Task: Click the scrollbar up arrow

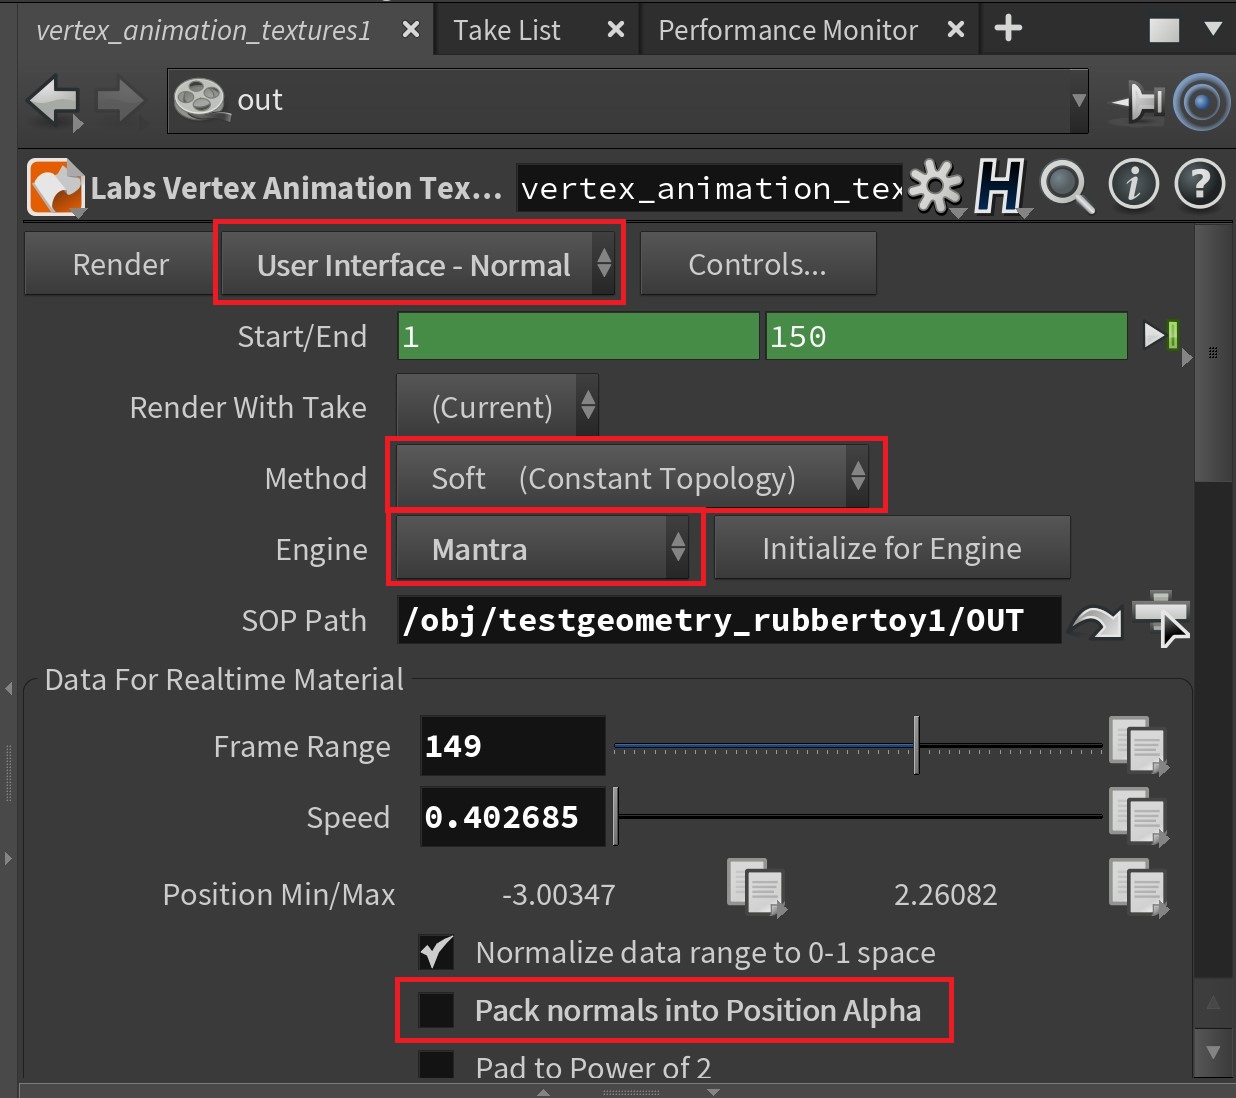Action: pos(1213,1003)
